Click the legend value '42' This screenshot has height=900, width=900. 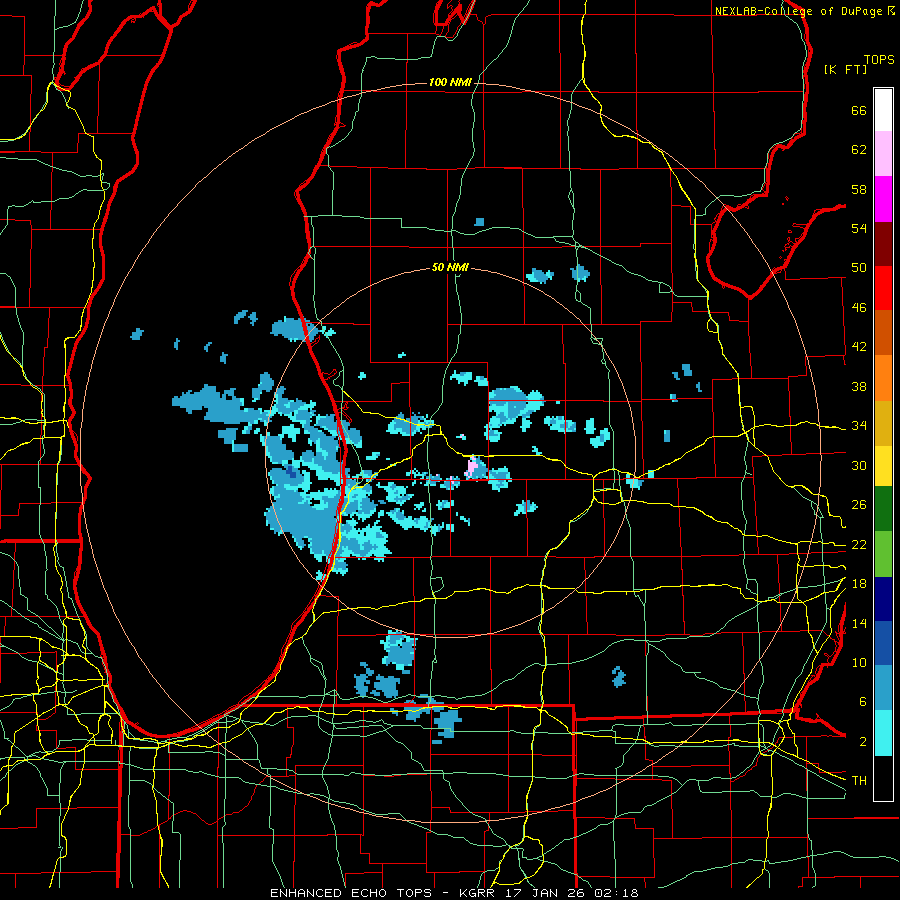click(x=859, y=347)
